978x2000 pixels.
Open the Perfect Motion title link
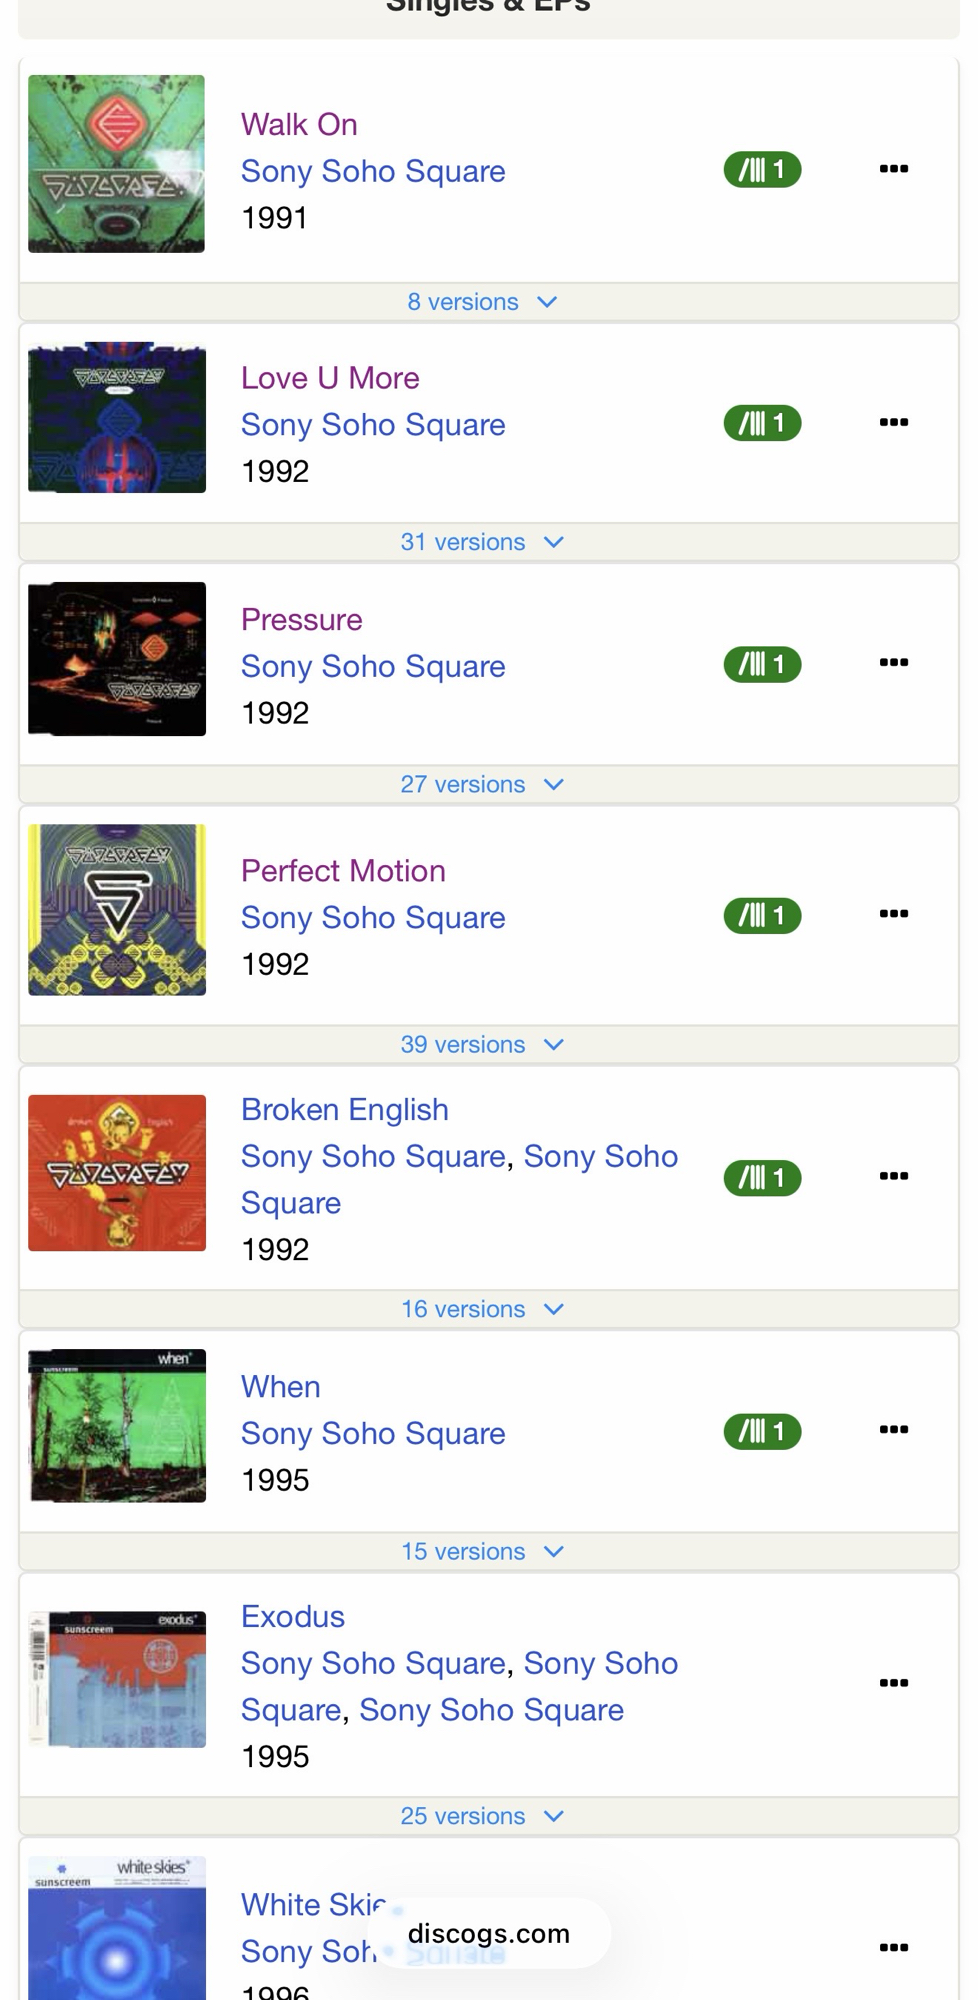(343, 870)
